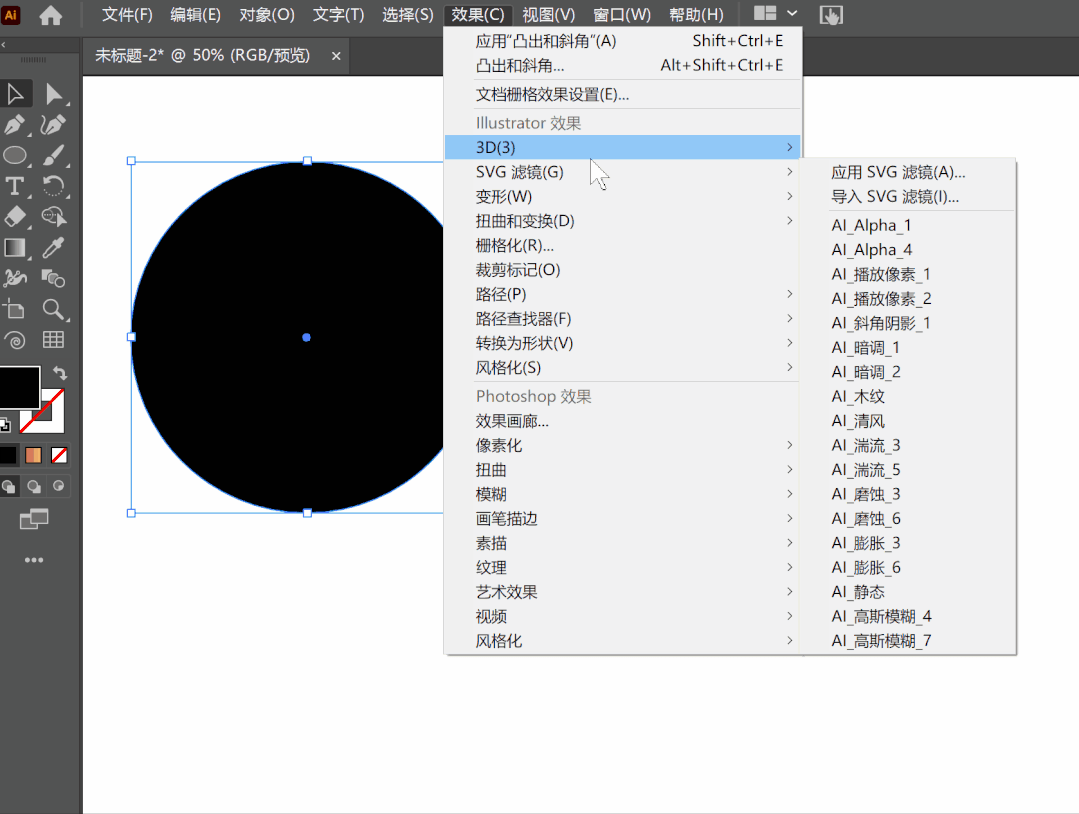Screen dimensions: 1079x814
Task: Select the Direct Selection tool
Action: 53,94
